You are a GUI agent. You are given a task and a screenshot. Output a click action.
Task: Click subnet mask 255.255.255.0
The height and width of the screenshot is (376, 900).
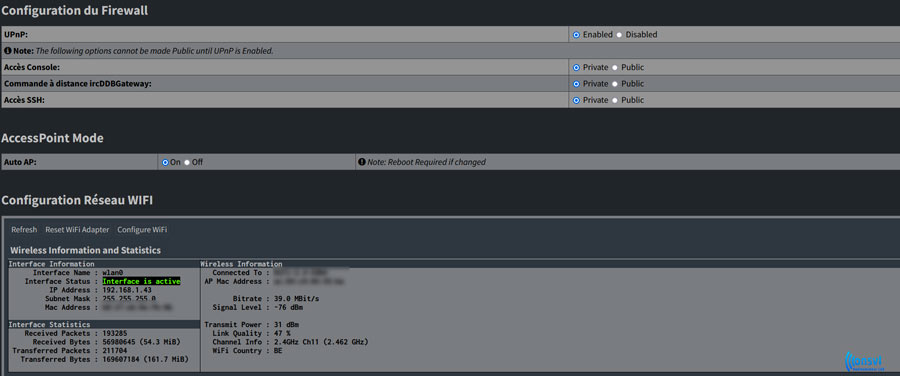click(x=129, y=299)
